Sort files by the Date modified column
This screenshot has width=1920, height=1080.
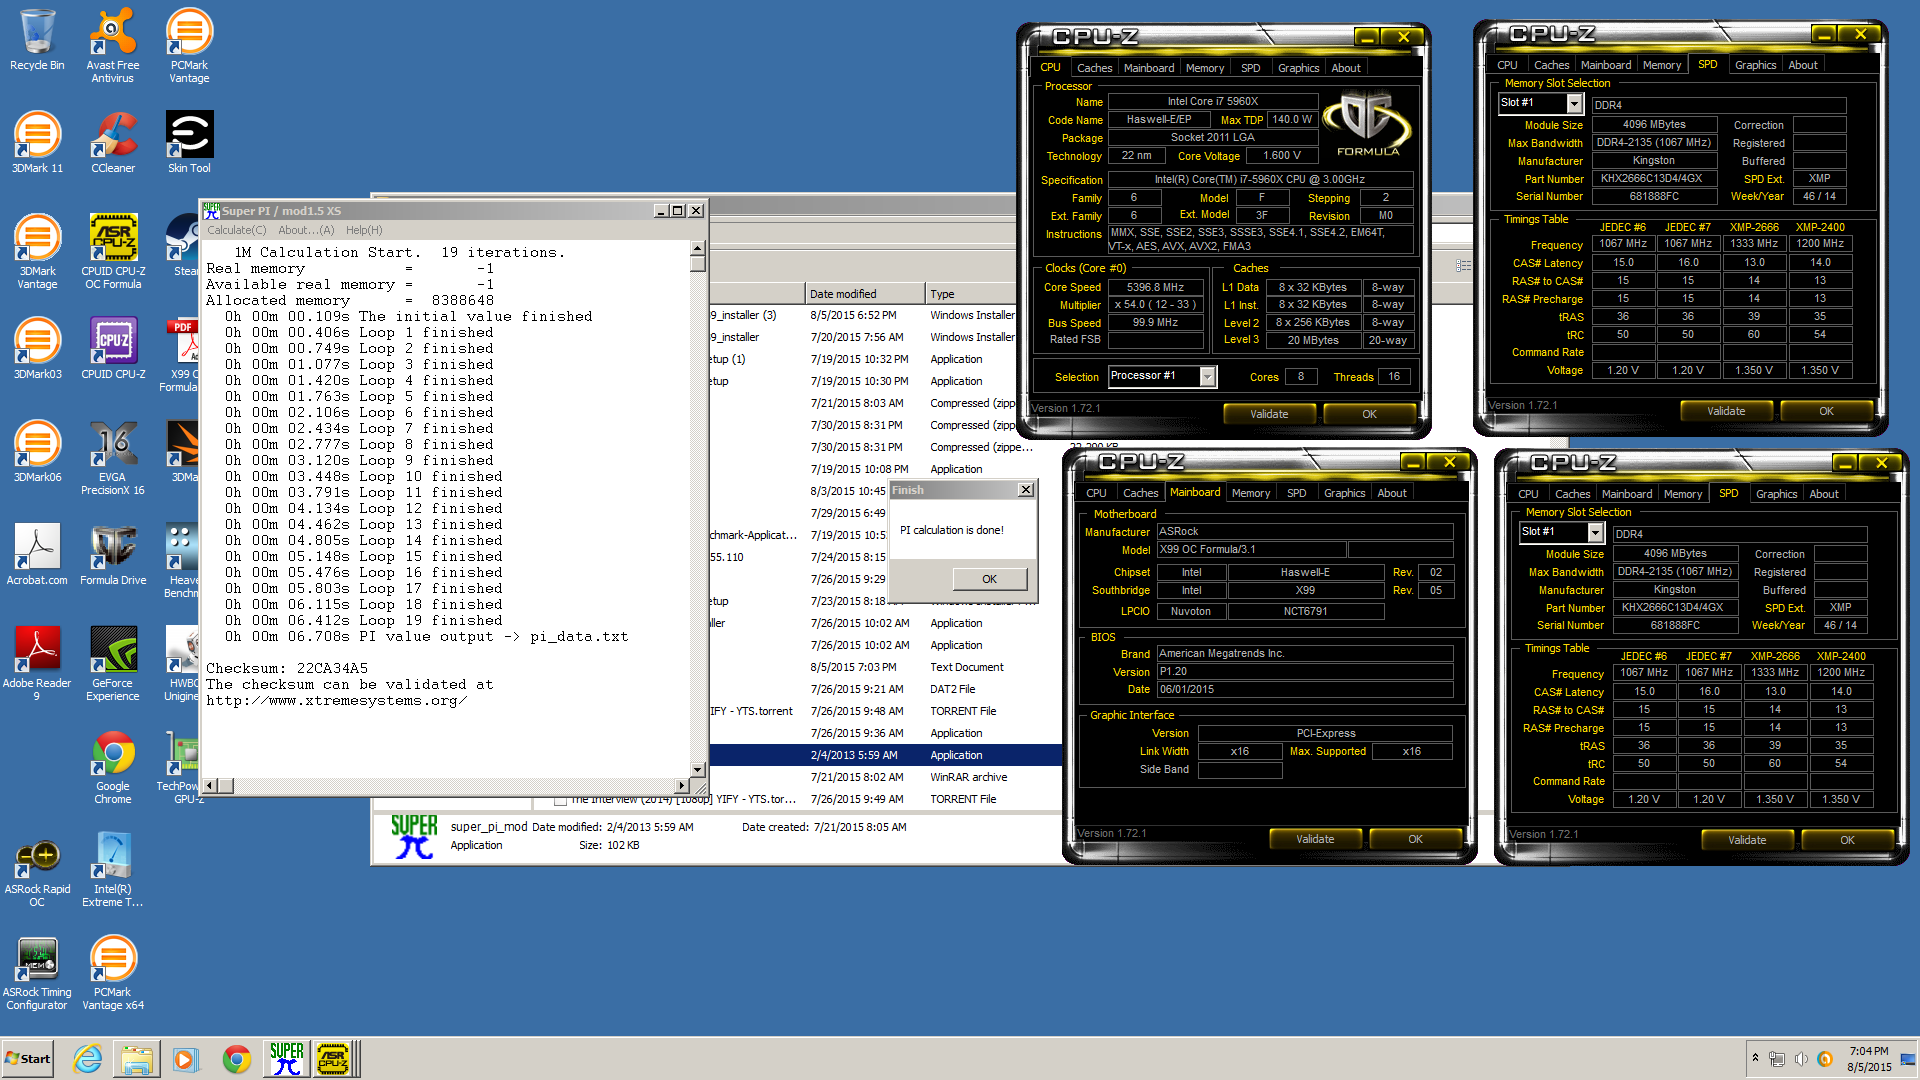(865, 294)
